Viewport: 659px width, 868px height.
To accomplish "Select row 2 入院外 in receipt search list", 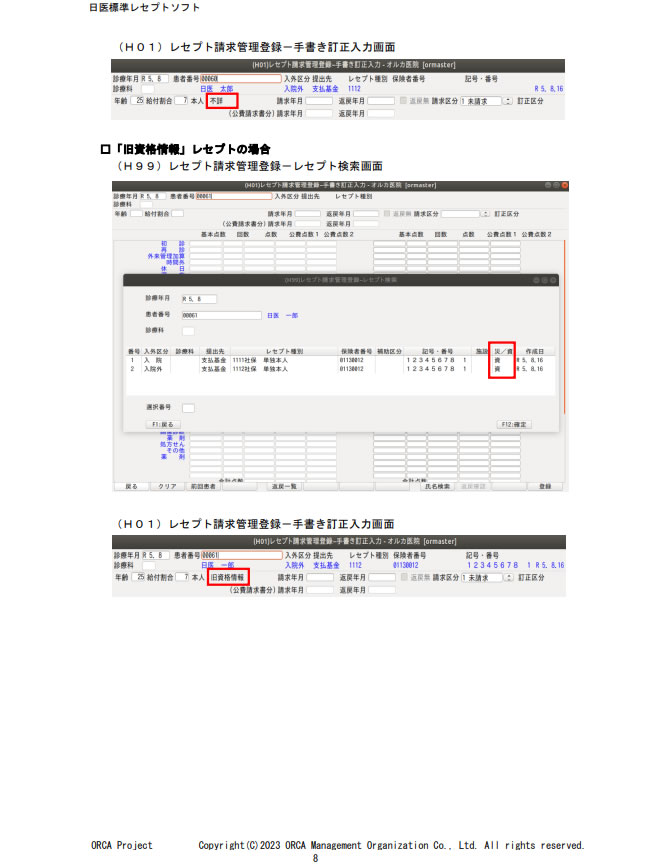I will (x=300, y=369).
